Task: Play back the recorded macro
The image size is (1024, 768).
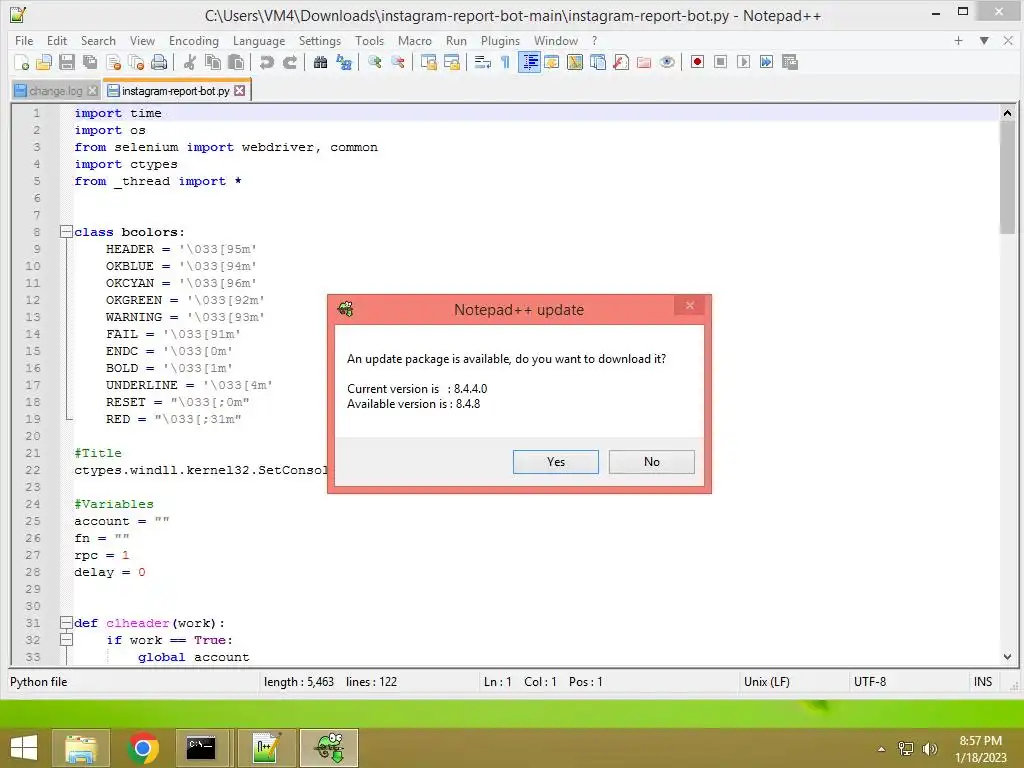Action: click(x=743, y=62)
